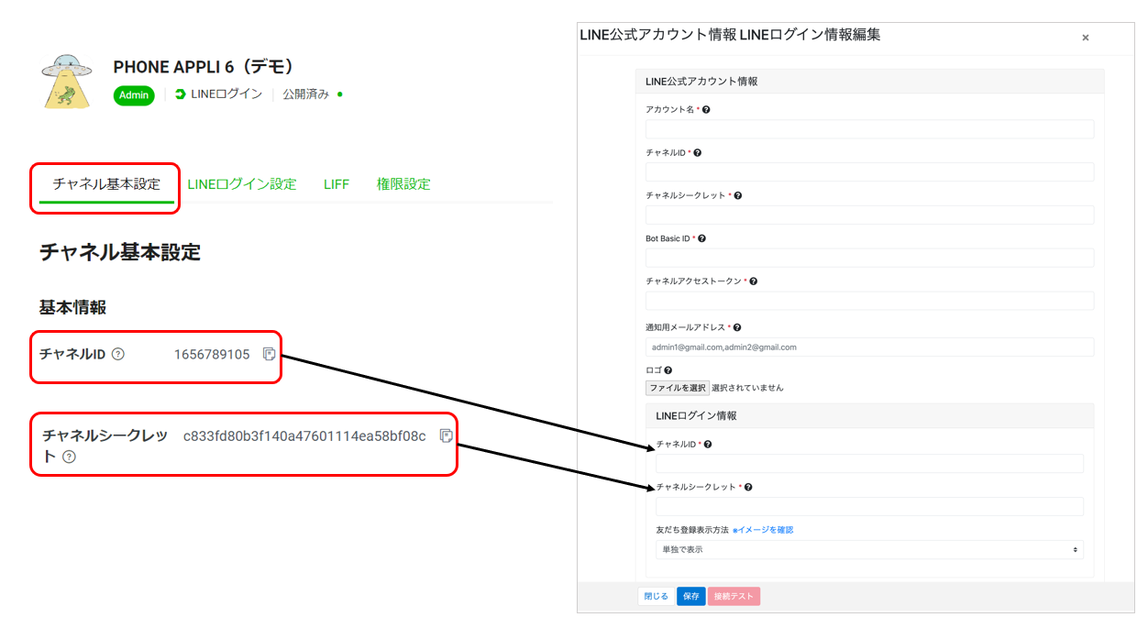This screenshot has width=1148, height=628.
Task: Open the 権限設定 tab
Action: tap(403, 184)
